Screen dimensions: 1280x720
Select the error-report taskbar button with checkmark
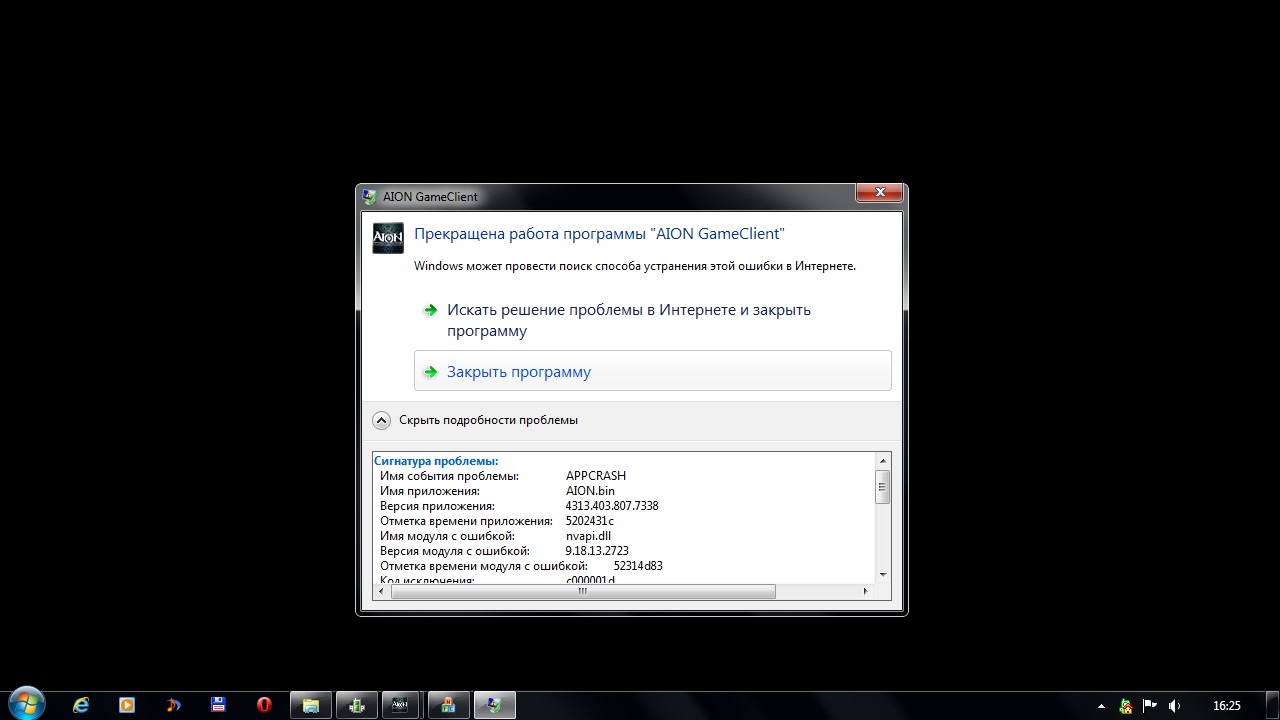[494, 705]
